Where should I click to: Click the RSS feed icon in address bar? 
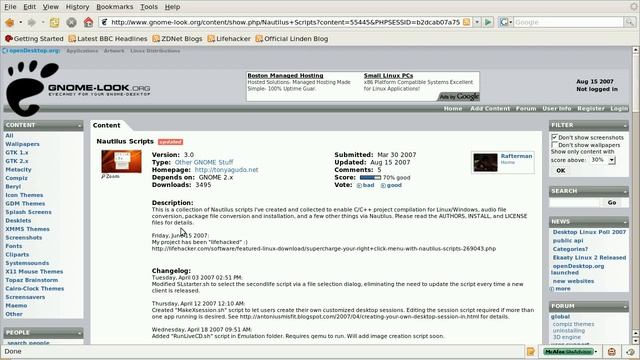click(467, 22)
